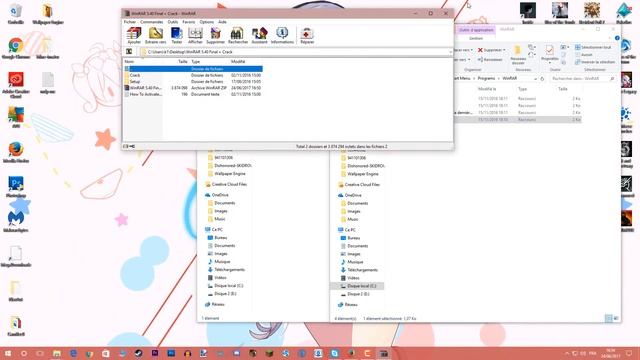The image size is (640, 360).
Task: Select Creative Cloud Files in left Explorer
Action: (x=226, y=184)
